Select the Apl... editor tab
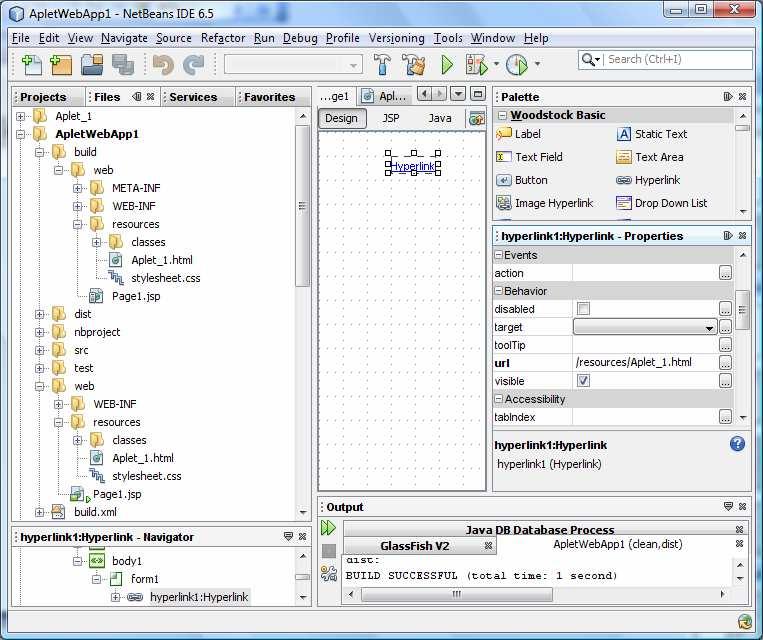 pos(384,96)
